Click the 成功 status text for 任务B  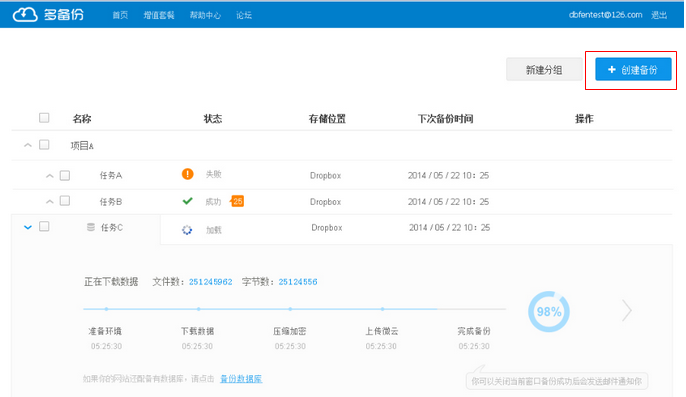tap(214, 202)
